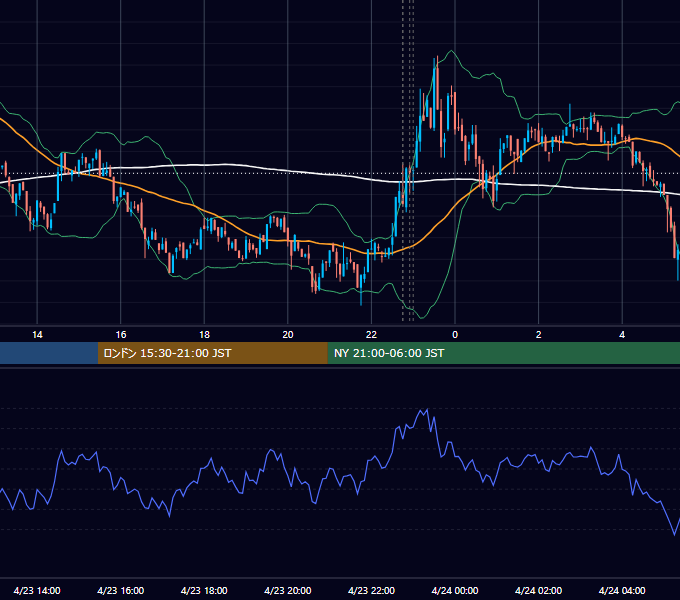Click the 18 hour label on price chart axis
The width and height of the screenshot is (680, 600).
(204, 335)
